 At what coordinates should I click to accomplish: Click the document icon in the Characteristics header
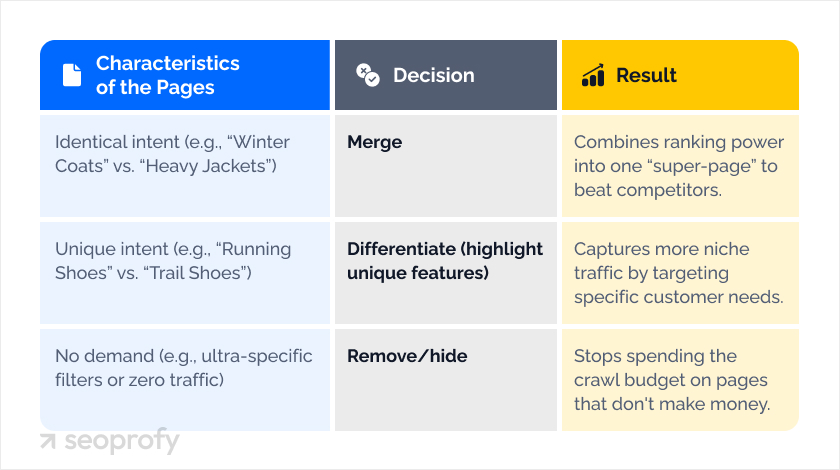[x=71, y=75]
